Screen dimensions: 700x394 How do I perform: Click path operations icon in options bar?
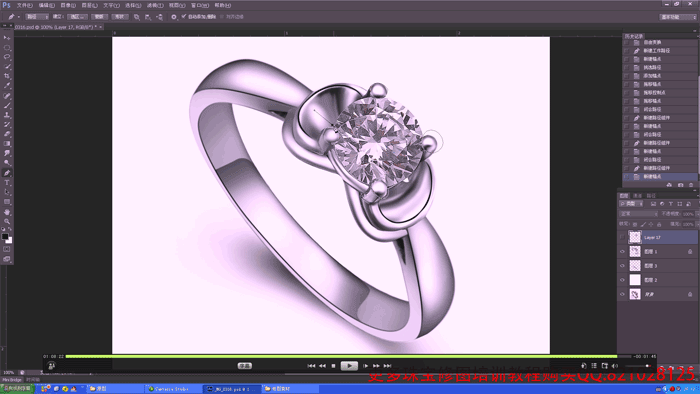tap(137, 17)
